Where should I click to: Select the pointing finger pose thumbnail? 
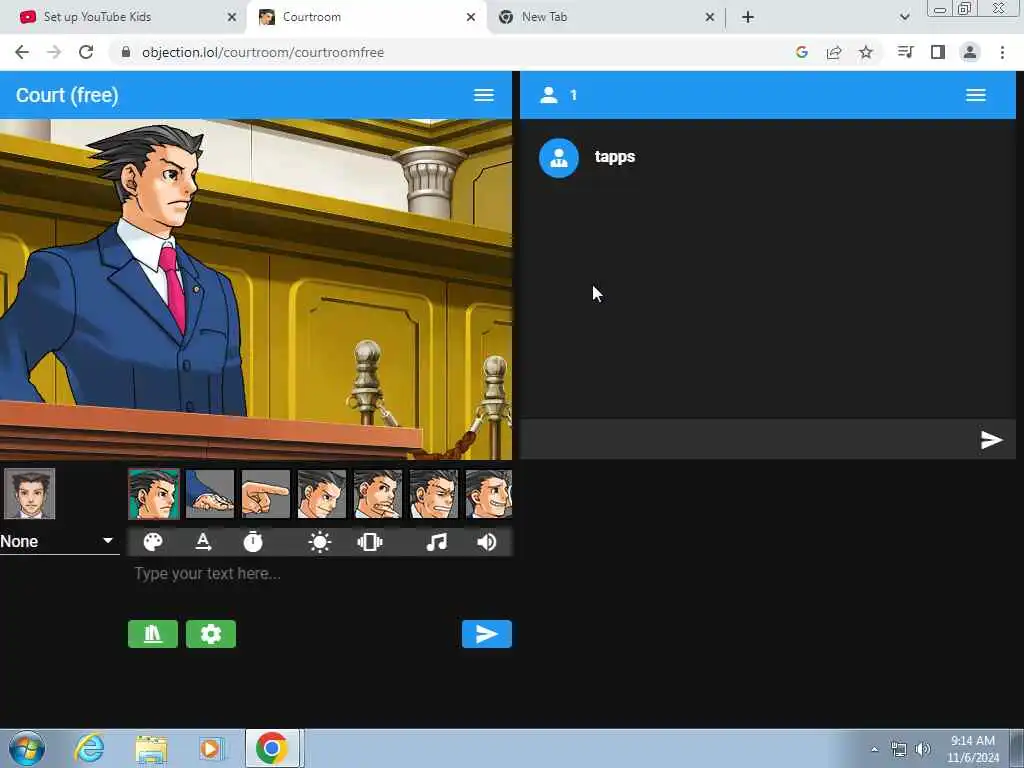pyautogui.click(x=266, y=494)
